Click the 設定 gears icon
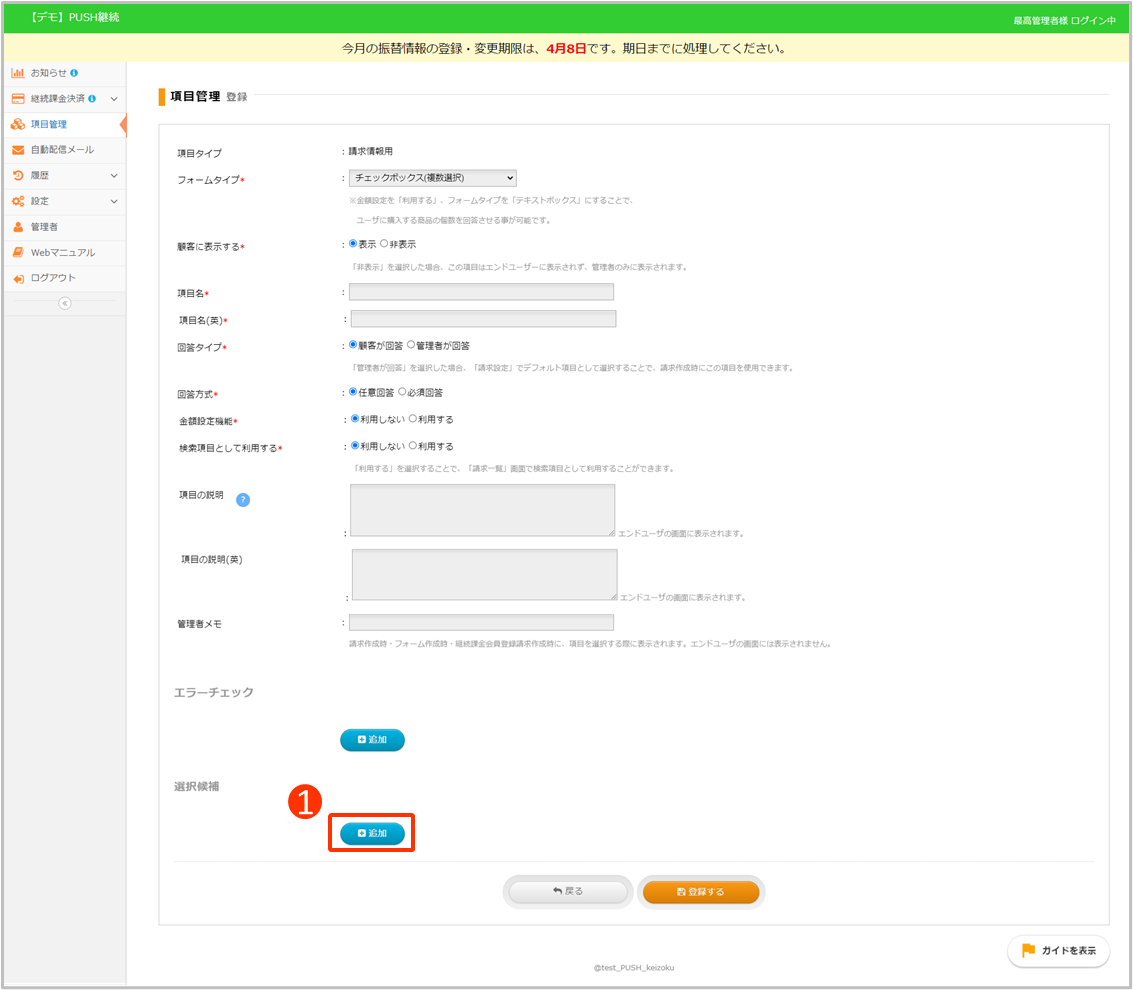 tap(18, 201)
